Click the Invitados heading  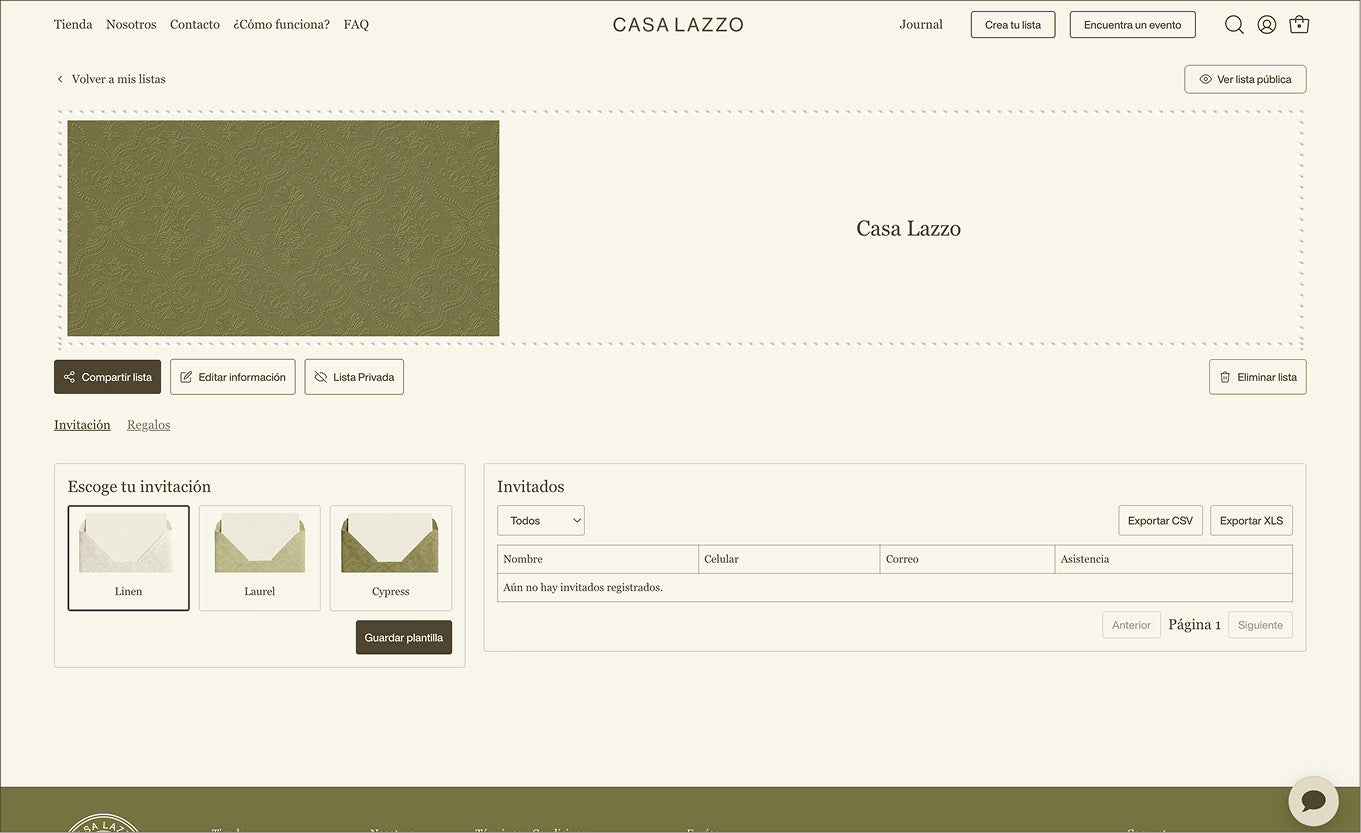(531, 487)
